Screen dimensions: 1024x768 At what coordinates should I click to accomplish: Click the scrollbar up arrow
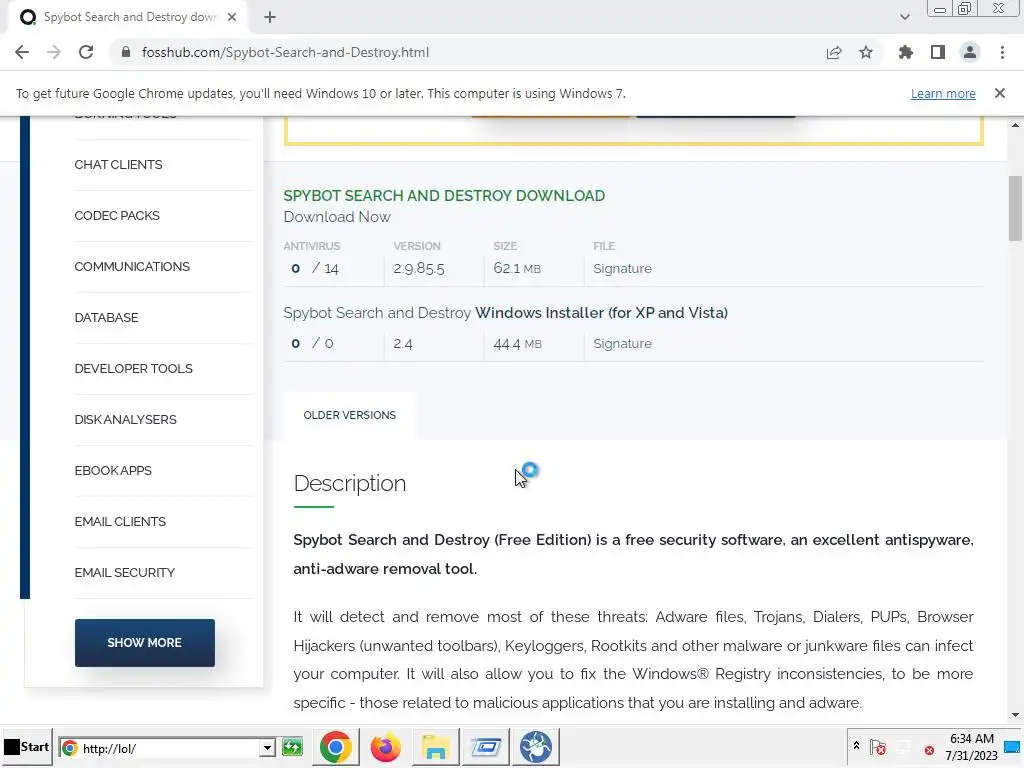tap(1015, 124)
